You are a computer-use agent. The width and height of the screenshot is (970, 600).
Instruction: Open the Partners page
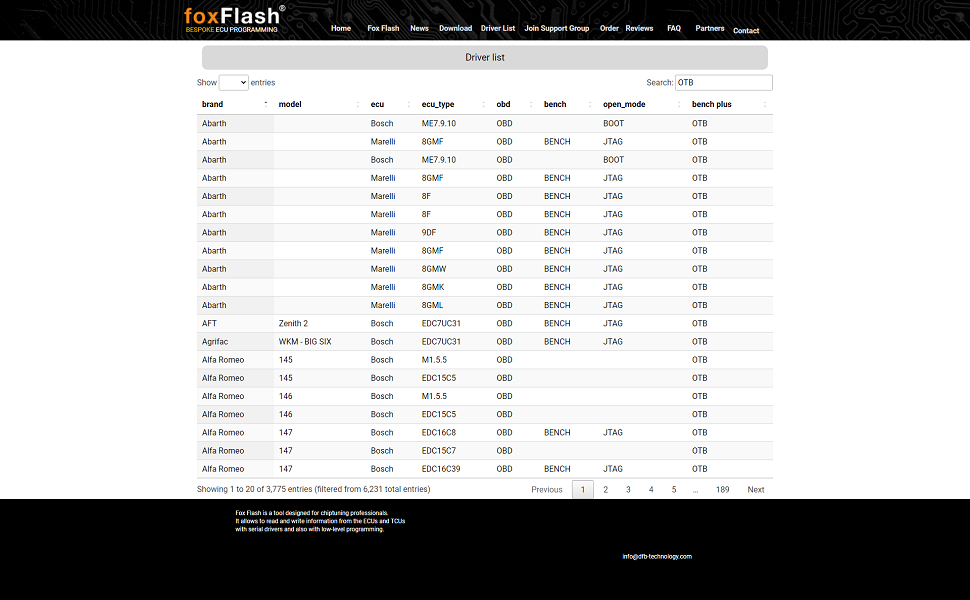(x=710, y=28)
